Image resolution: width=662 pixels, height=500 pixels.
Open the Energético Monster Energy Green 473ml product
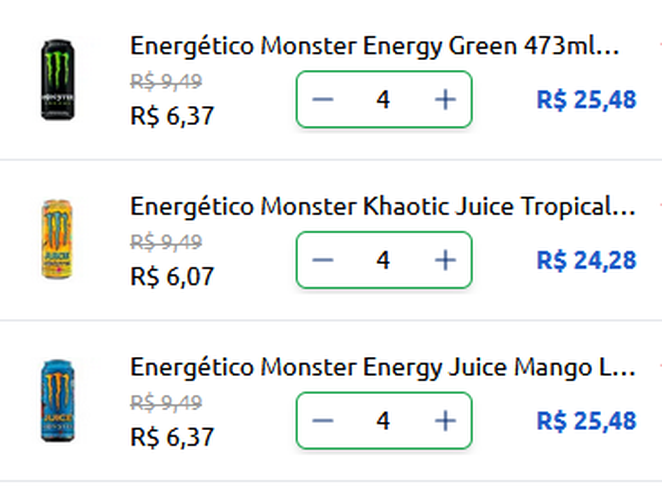(375, 46)
